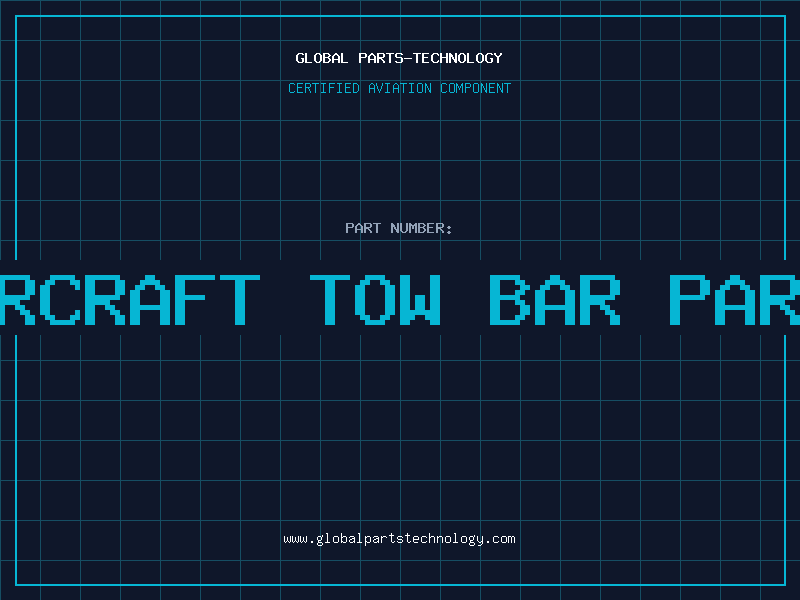The image size is (800, 600).
Task: Click the large BAR word in the banner
Action: pyautogui.click(x=555, y=300)
